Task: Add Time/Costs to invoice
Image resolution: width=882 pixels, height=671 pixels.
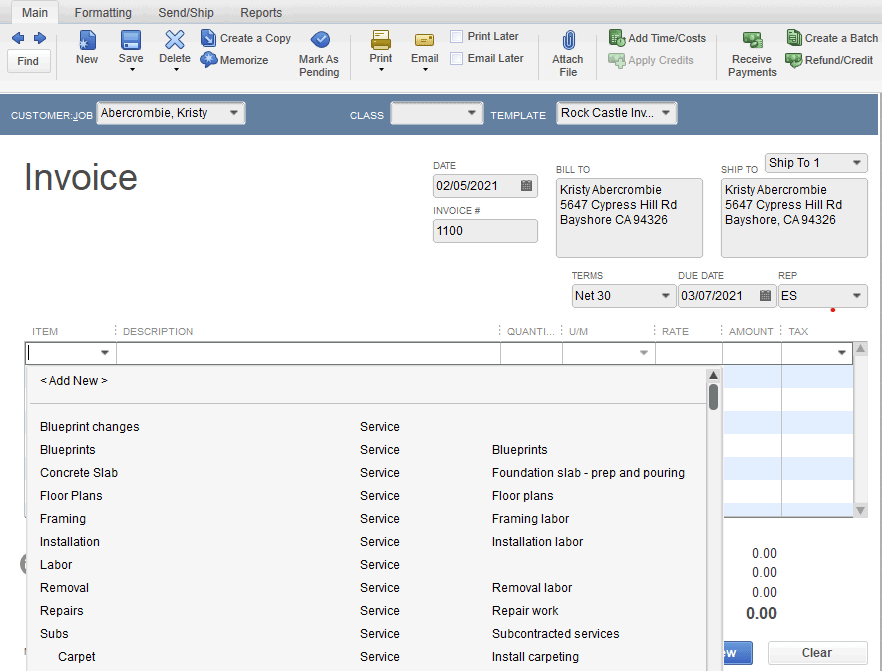Action: (657, 38)
